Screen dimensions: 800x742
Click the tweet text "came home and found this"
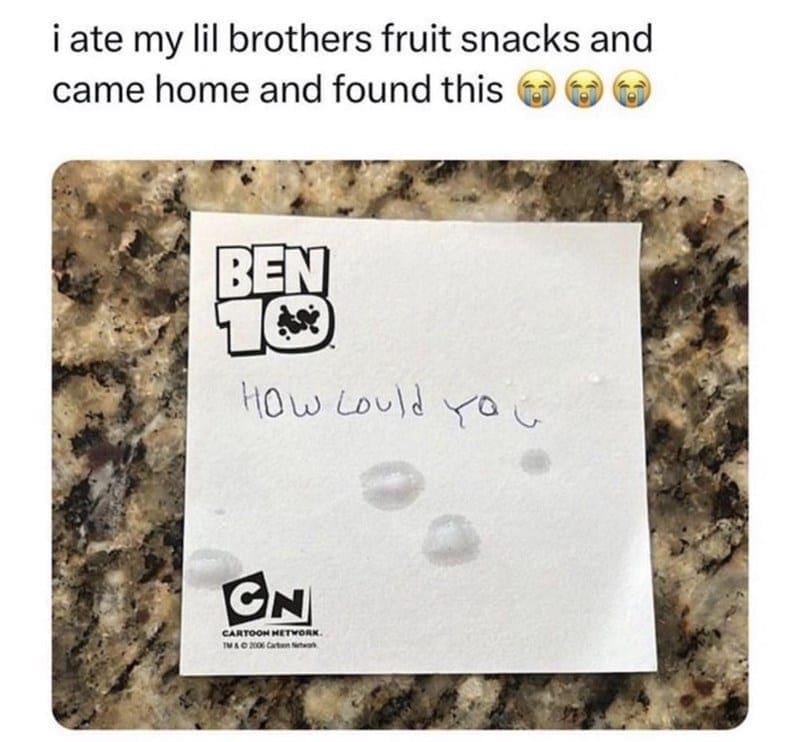[278, 90]
